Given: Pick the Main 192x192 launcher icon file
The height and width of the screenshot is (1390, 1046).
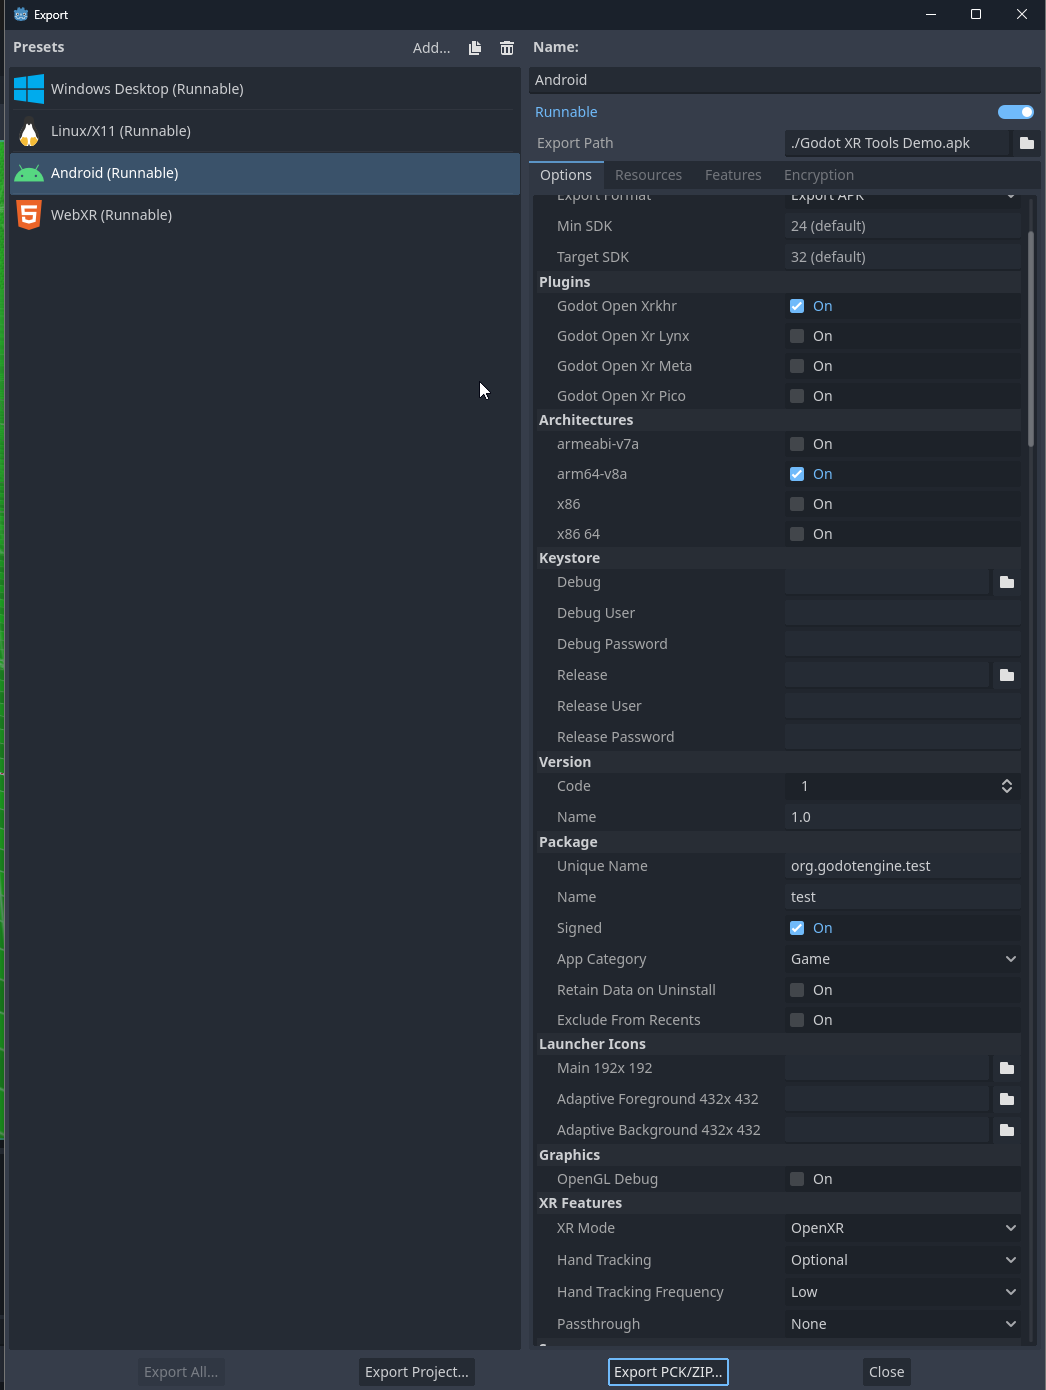Looking at the screenshot, I should [x=1006, y=1068].
